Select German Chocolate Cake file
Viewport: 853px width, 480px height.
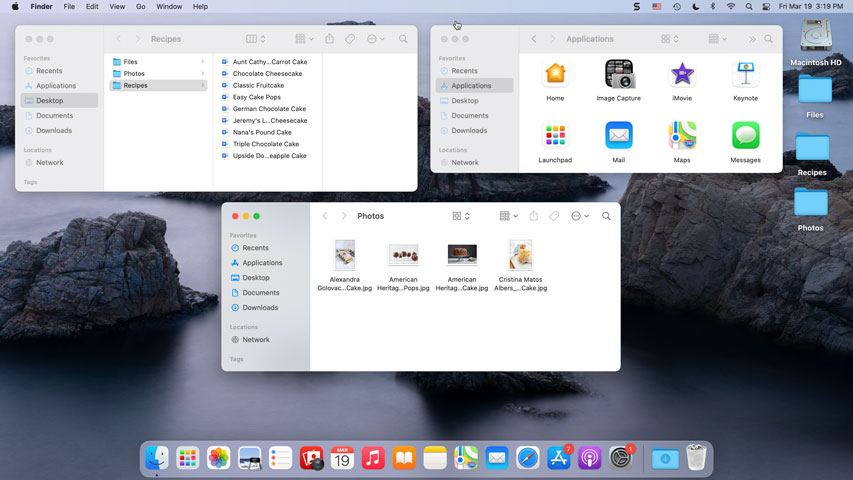click(x=267, y=109)
